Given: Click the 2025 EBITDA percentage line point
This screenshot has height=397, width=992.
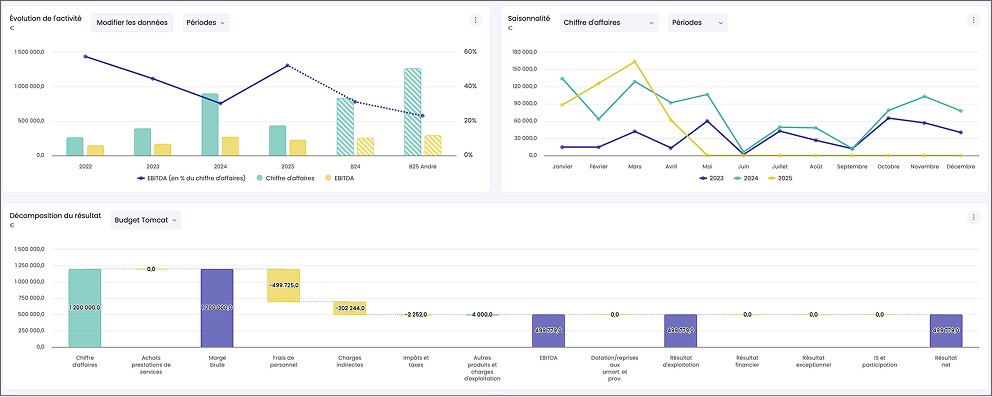Looking at the screenshot, I should tap(287, 65).
